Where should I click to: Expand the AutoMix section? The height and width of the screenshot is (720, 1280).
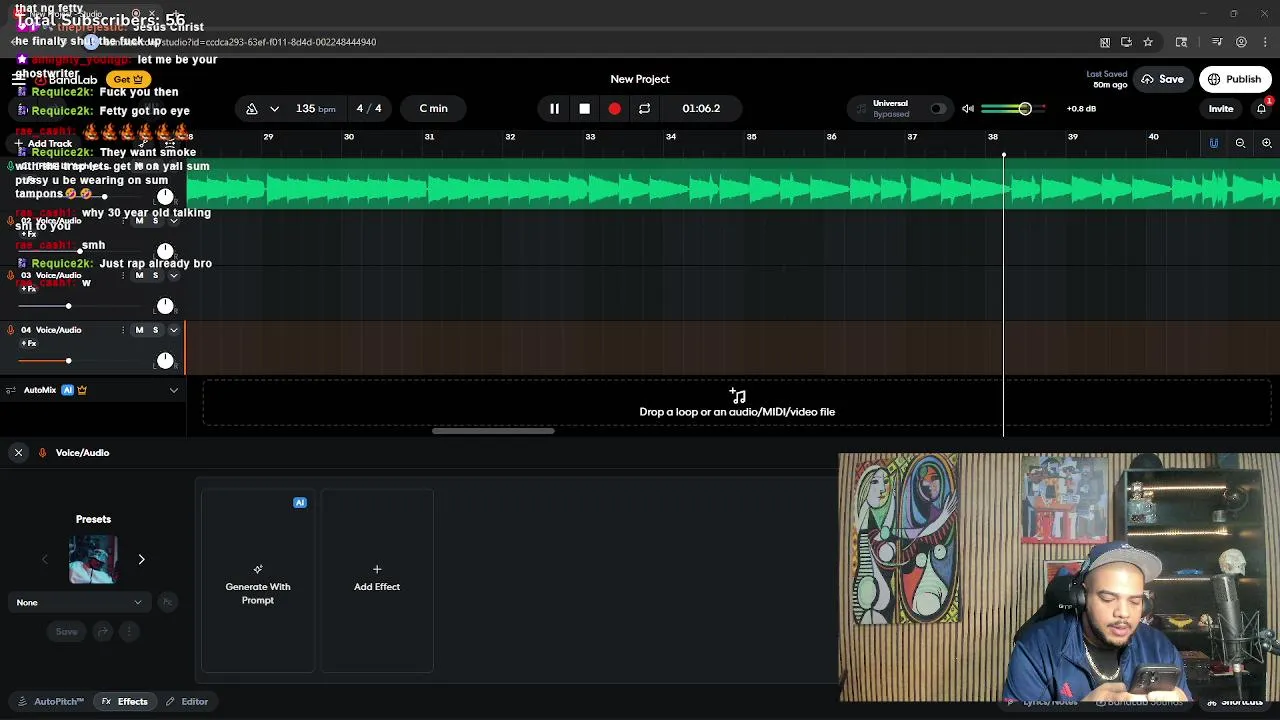(x=173, y=390)
